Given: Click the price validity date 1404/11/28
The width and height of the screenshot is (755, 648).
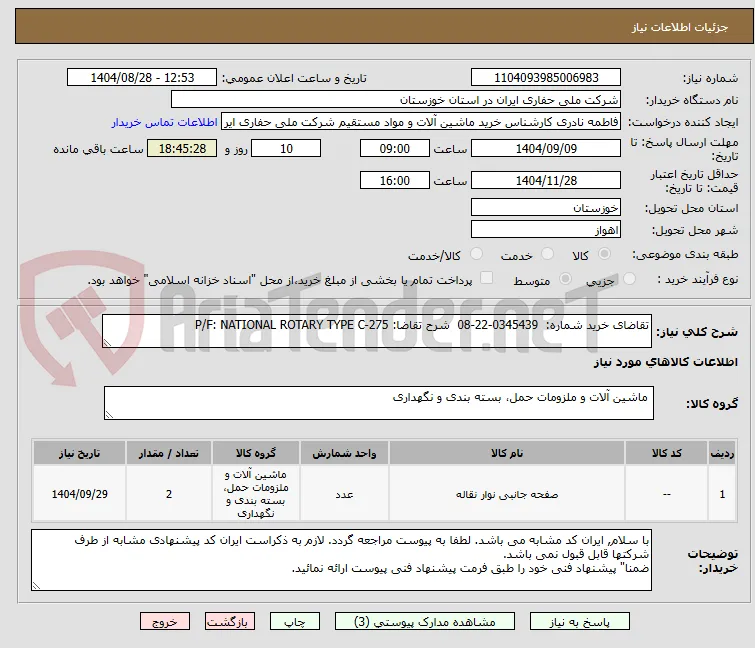Looking at the screenshot, I should (x=546, y=181).
